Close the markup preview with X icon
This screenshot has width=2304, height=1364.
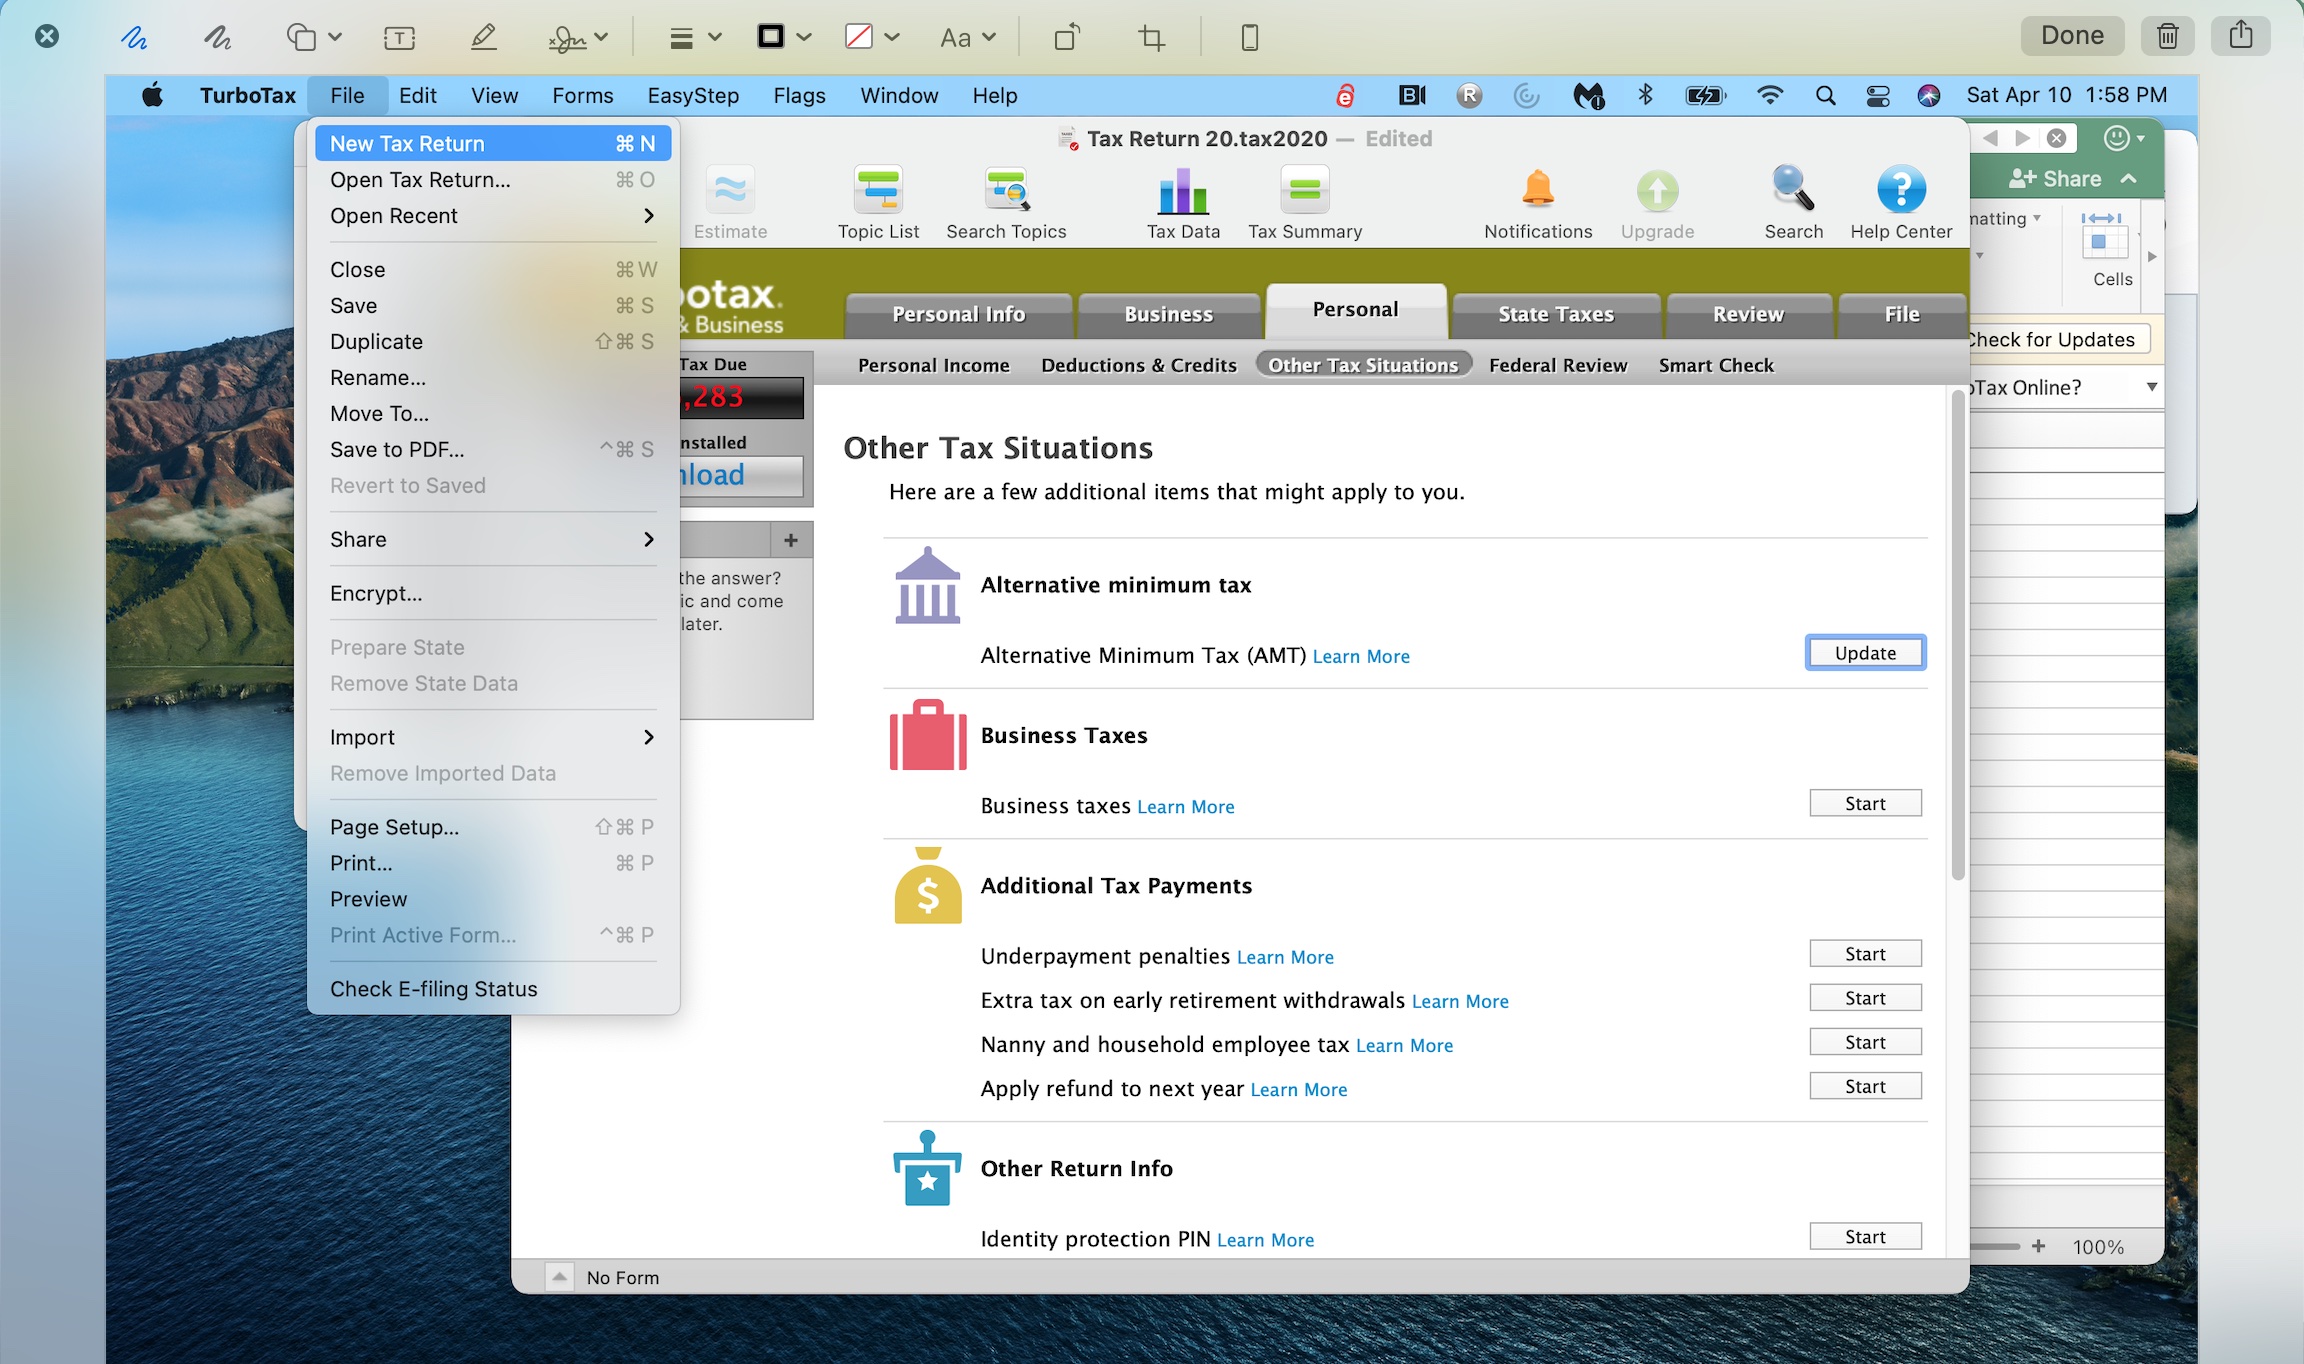(x=47, y=37)
